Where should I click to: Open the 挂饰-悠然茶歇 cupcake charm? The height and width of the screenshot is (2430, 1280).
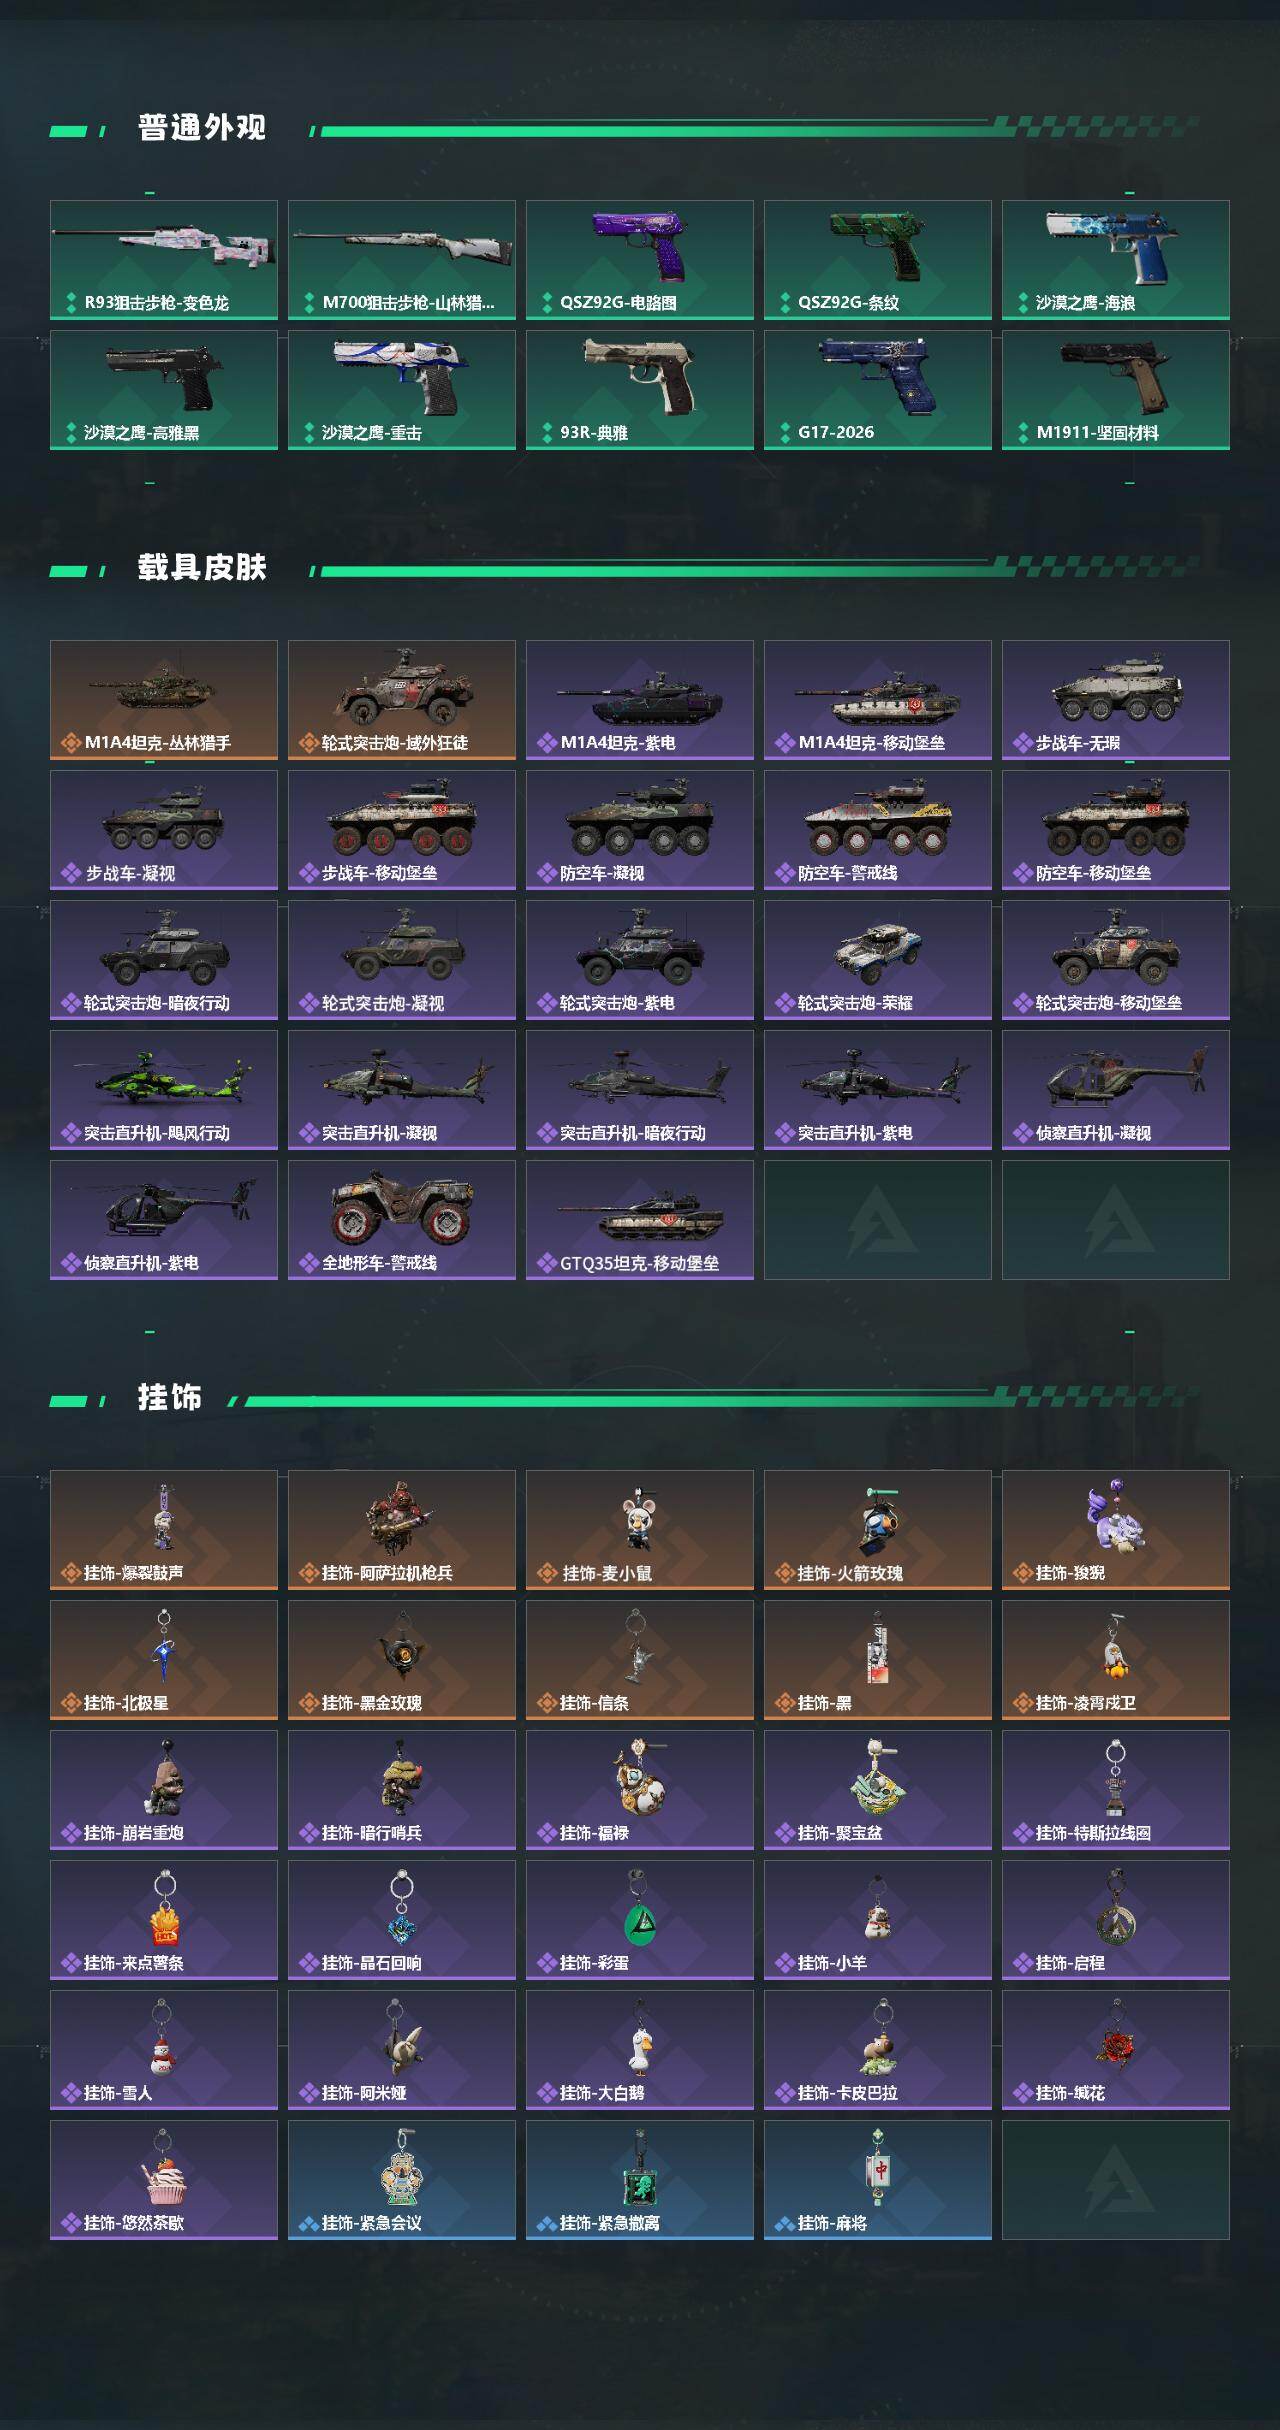pyautogui.click(x=164, y=2180)
